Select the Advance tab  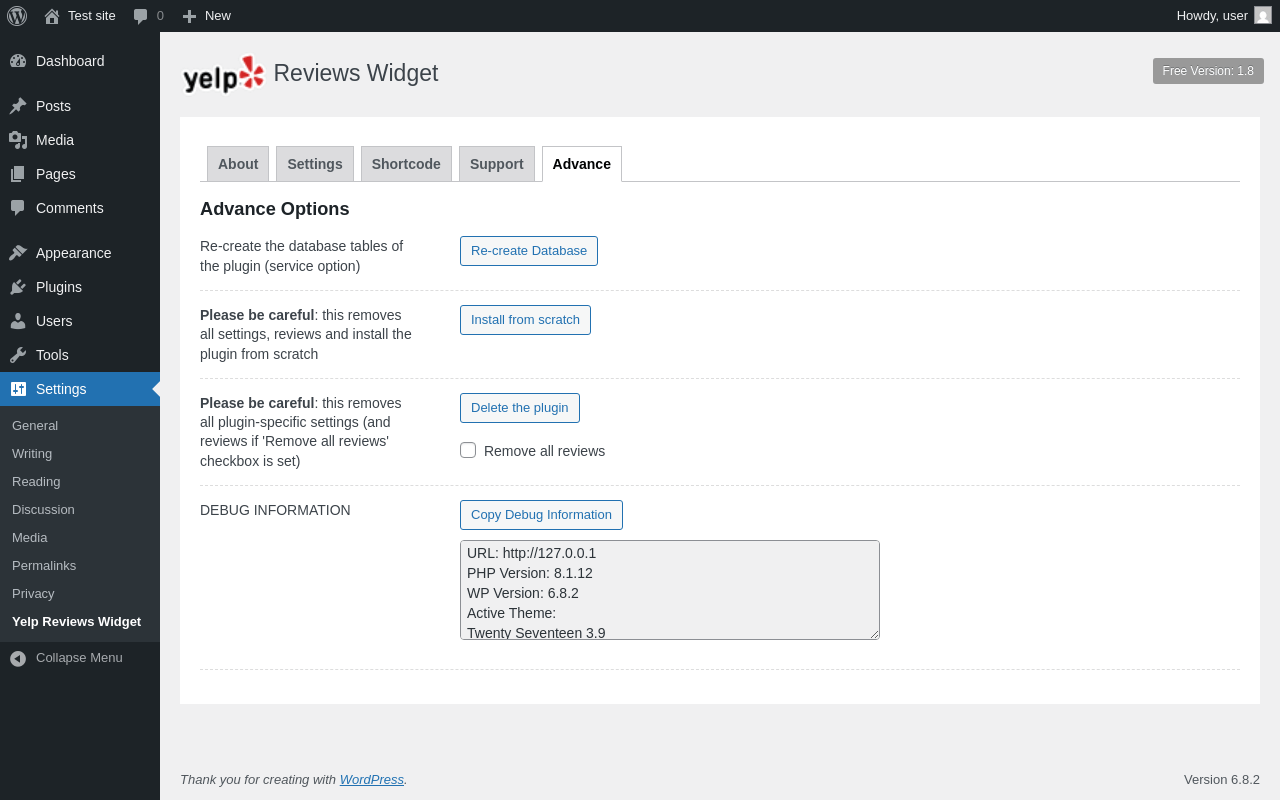point(582,164)
